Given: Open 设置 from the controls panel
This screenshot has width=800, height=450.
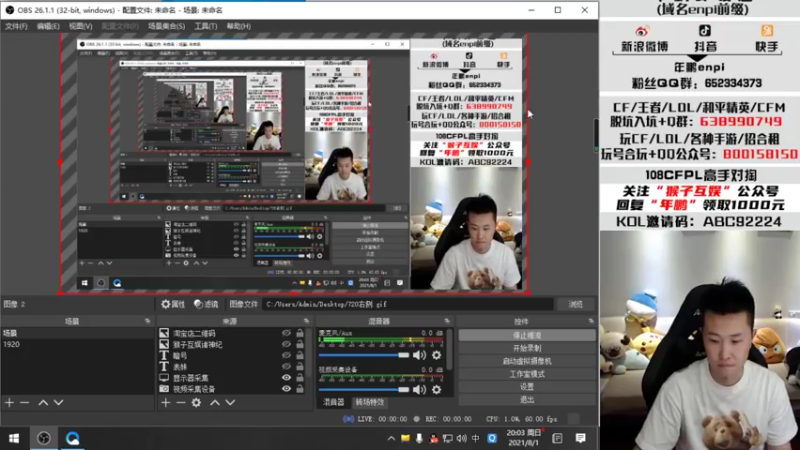Looking at the screenshot, I should pyautogui.click(x=527, y=387).
